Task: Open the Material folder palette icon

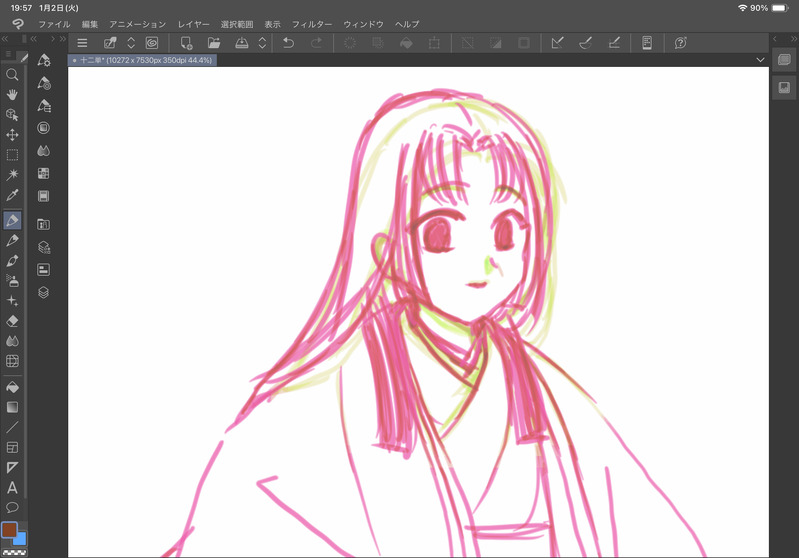Action: (x=44, y=224)
